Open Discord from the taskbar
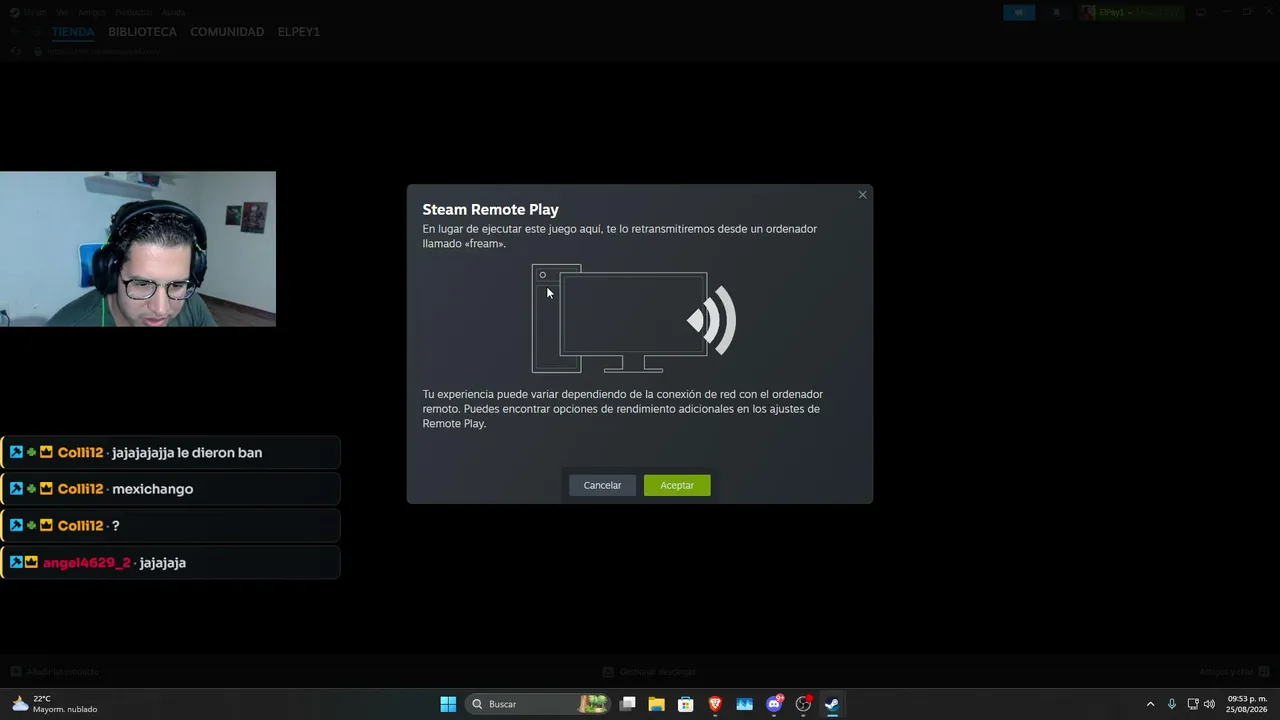 [774, 704]
